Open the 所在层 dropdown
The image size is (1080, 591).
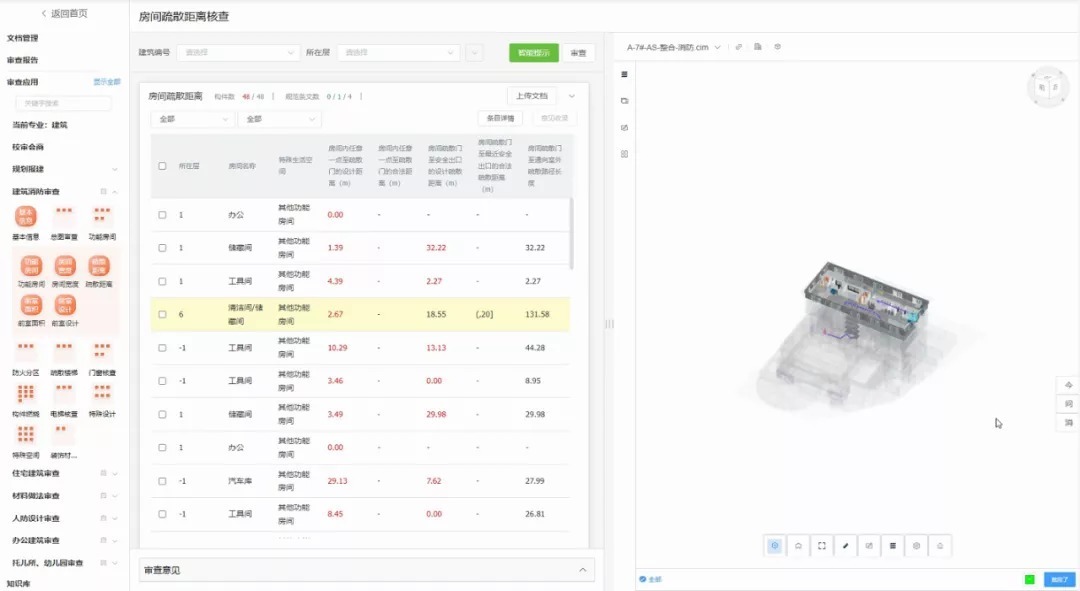pyautogui.click(x=398, y=52)
